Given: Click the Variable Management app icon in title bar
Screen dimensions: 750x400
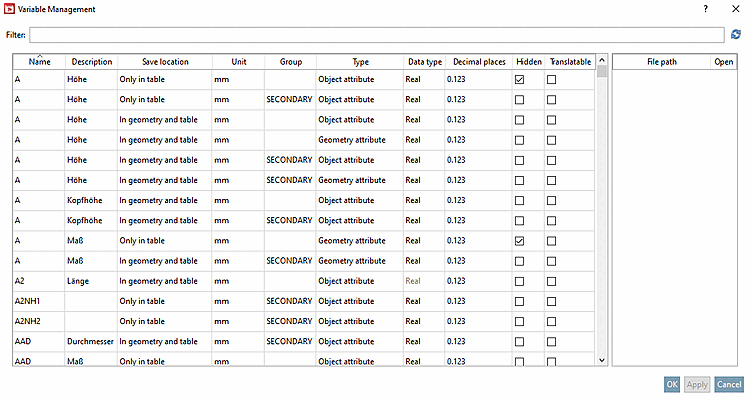Looking at the screenshot, I should (x=9, y=9).
